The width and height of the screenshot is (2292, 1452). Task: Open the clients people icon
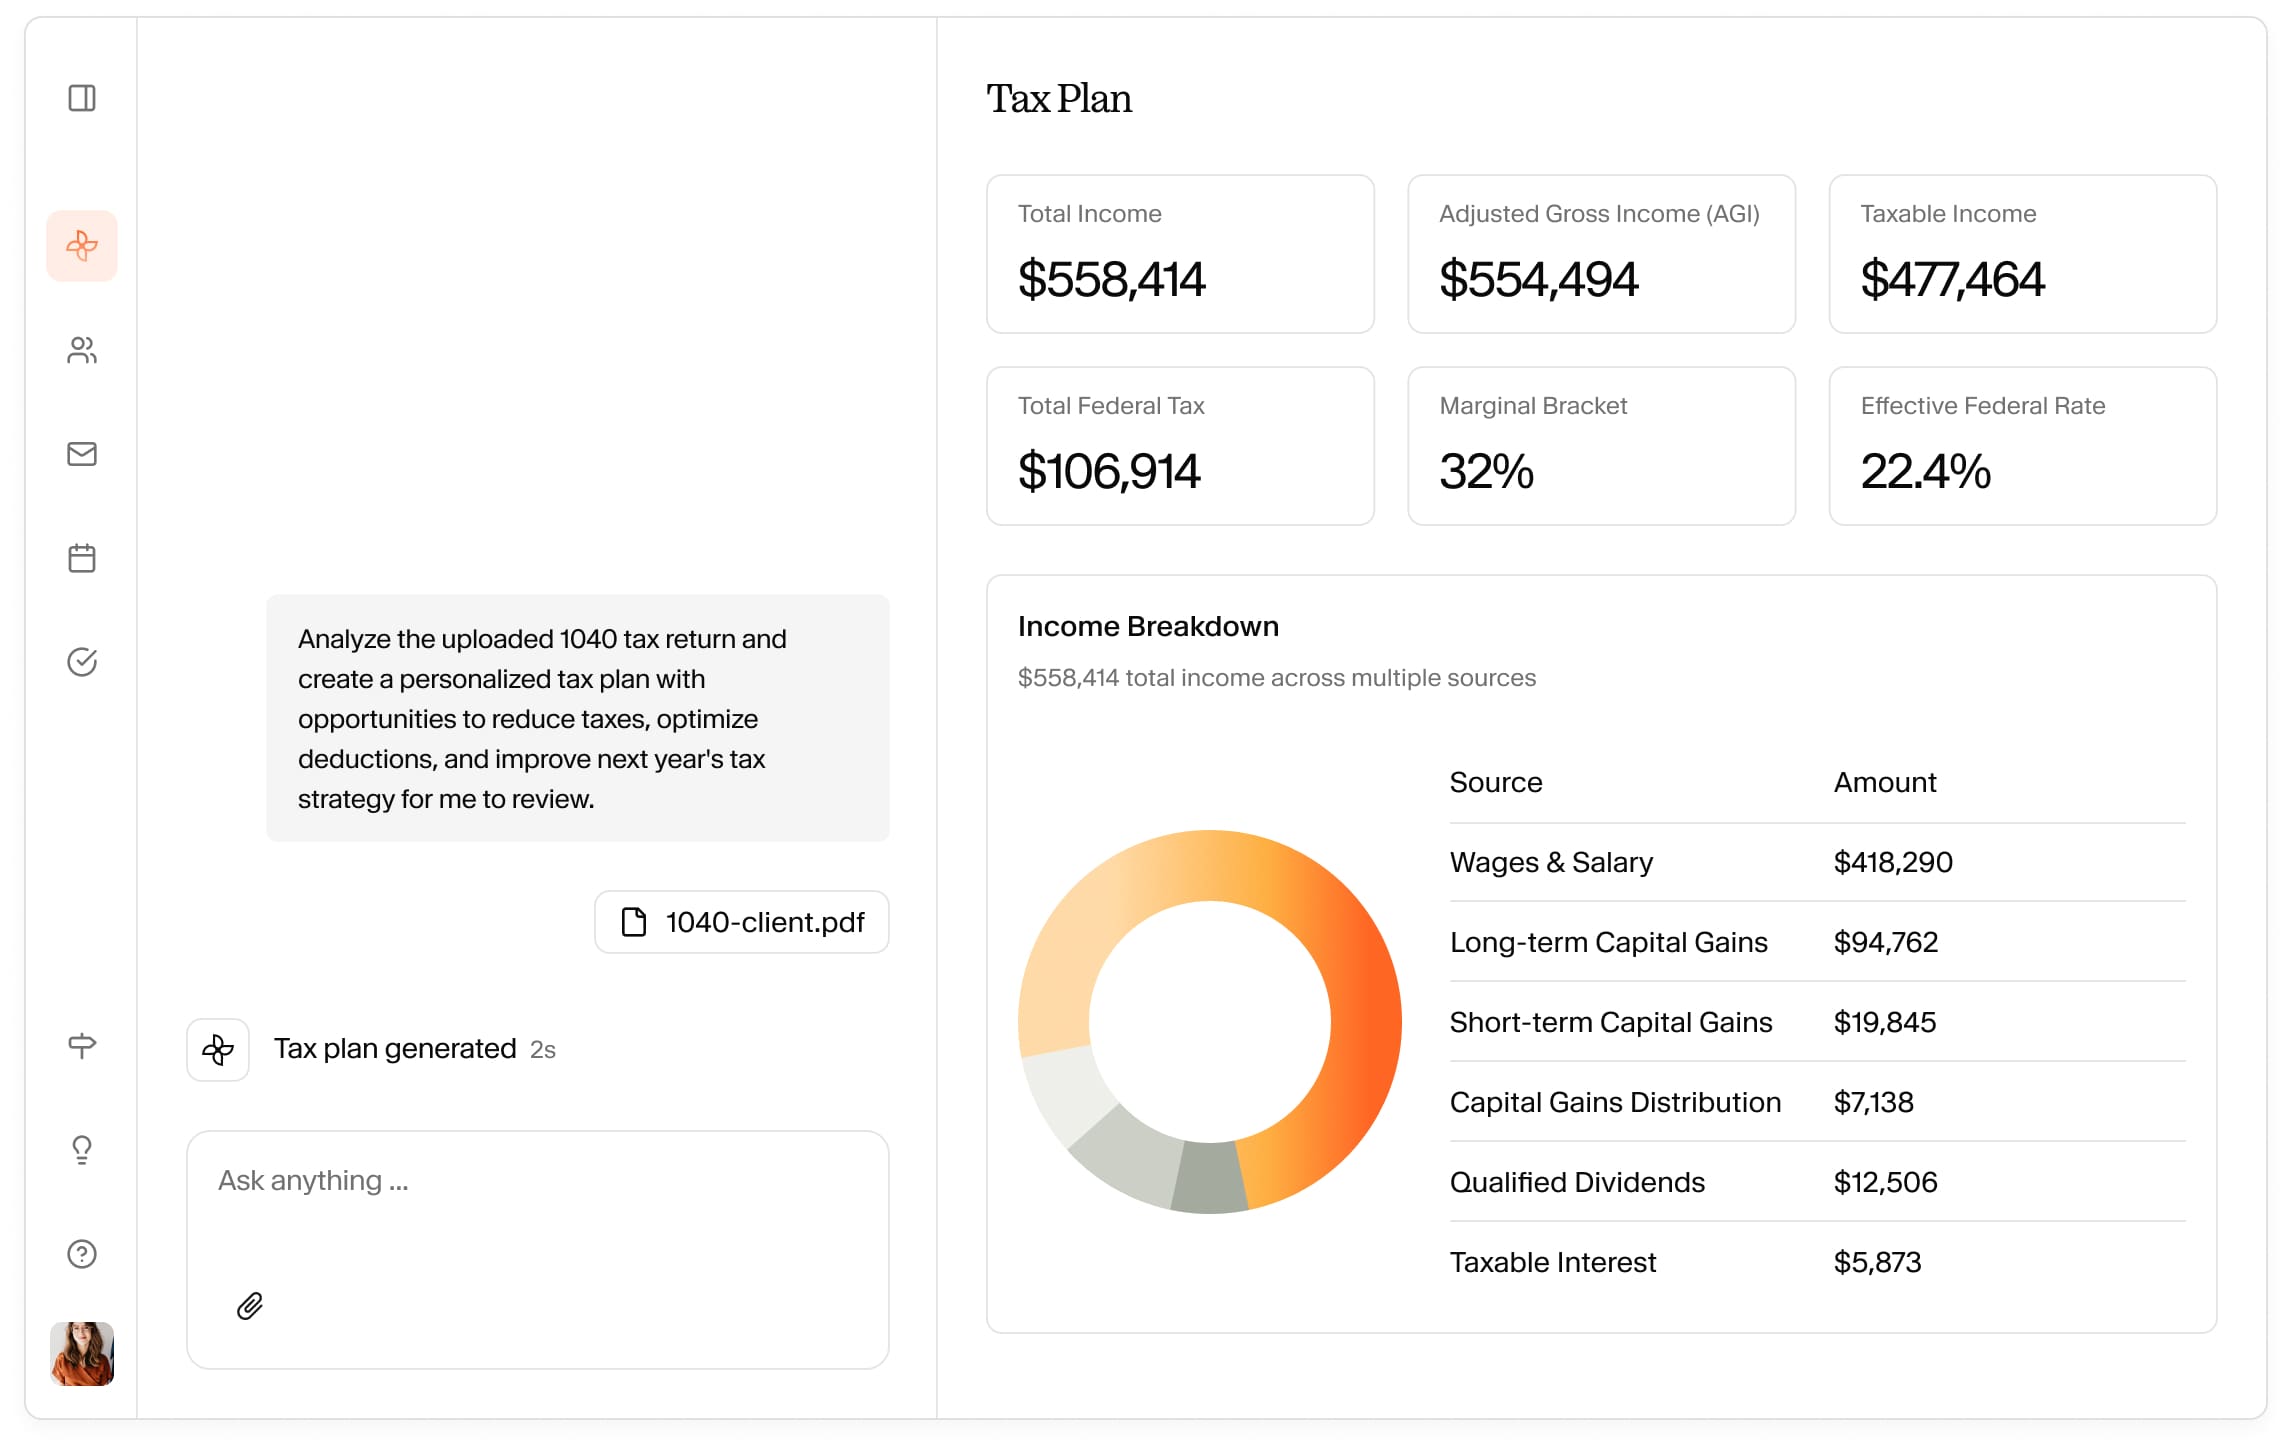82,350
